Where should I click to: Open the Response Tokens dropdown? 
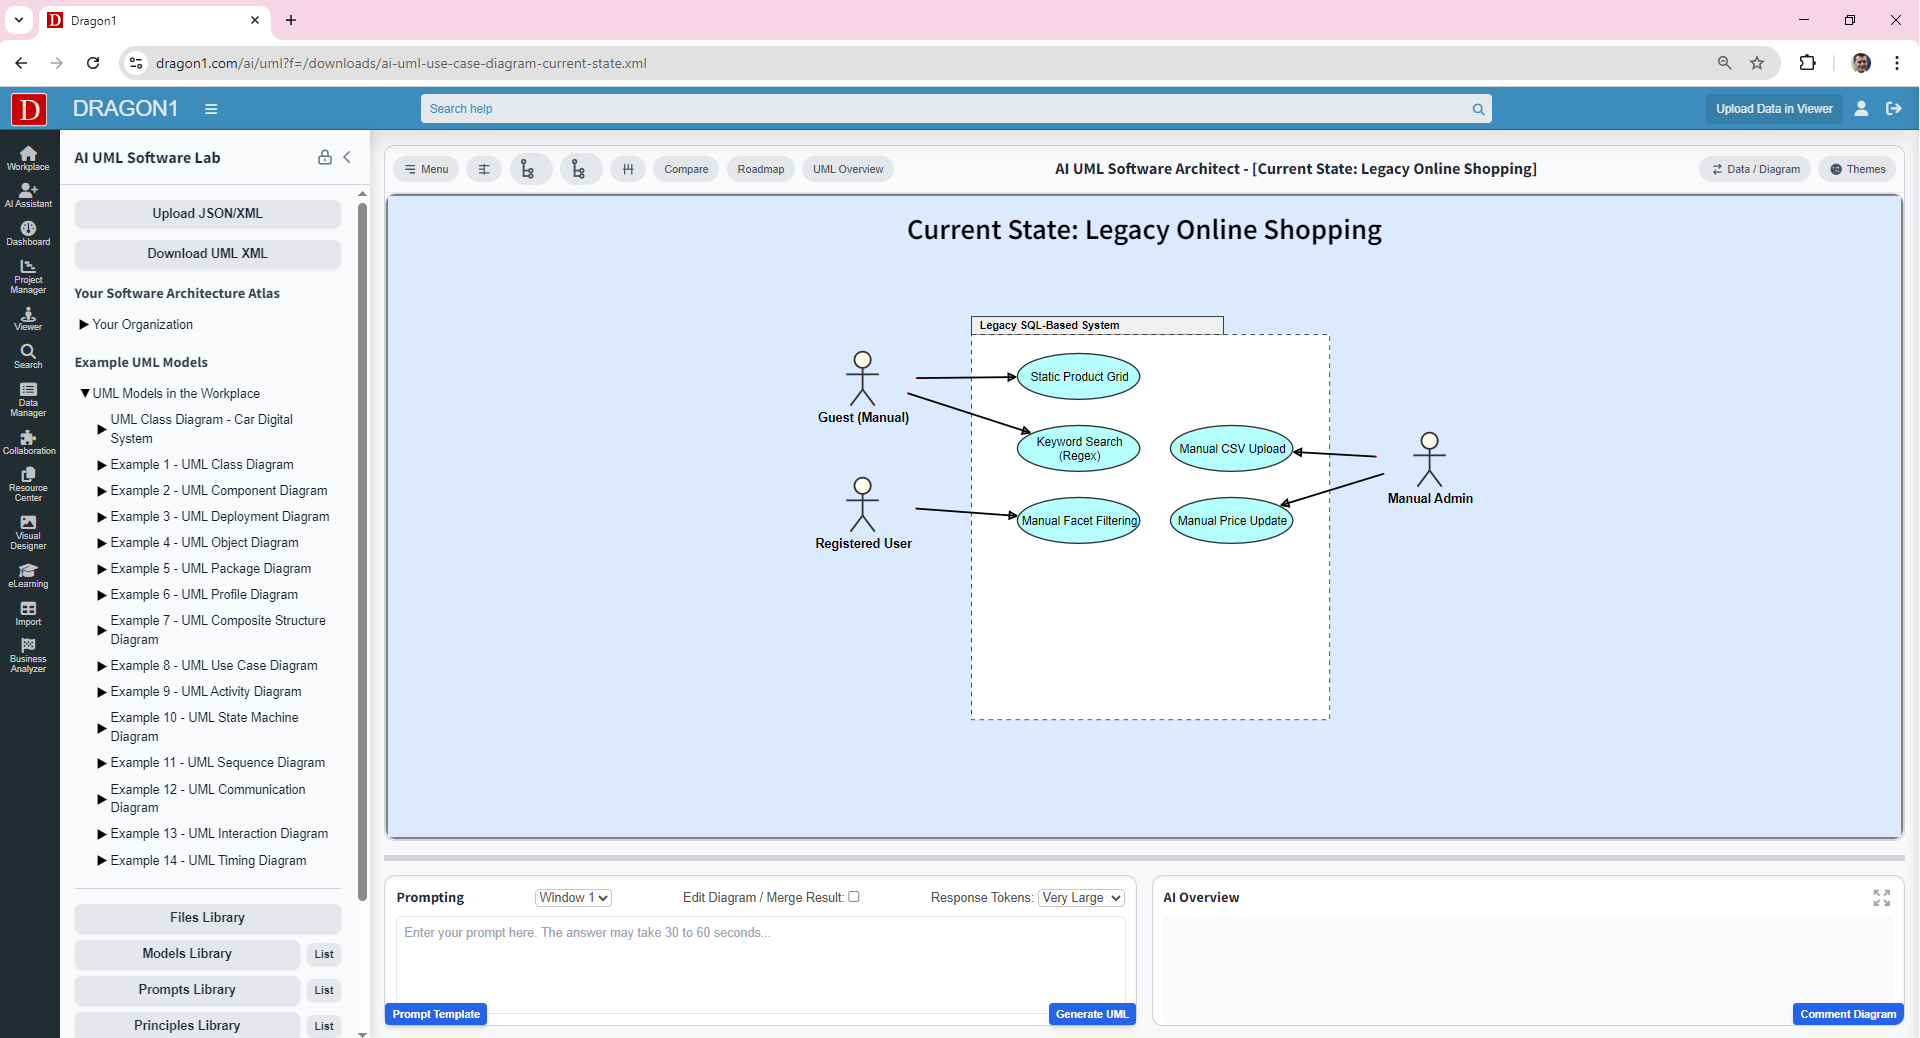(x=1081, y=898)
